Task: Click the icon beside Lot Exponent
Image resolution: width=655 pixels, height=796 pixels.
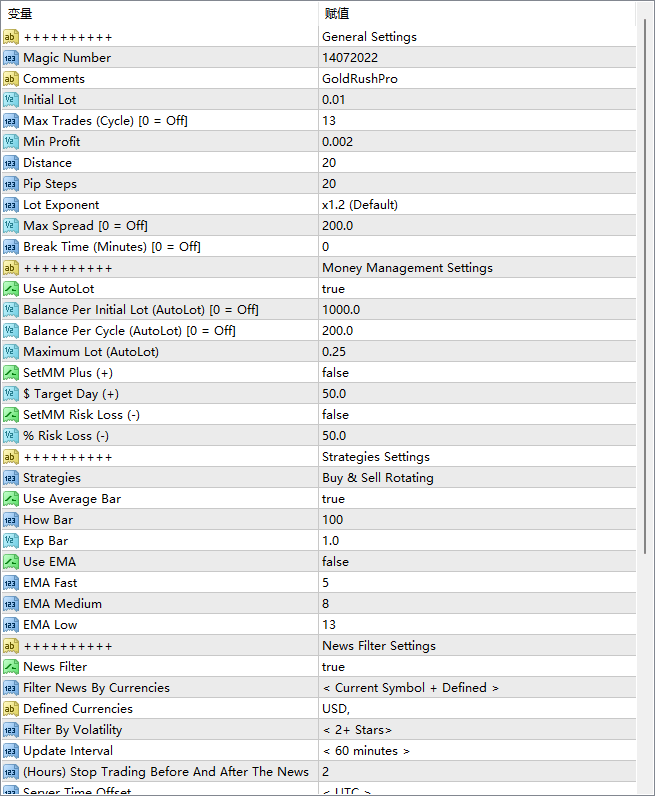Action: click(x=11, y=205)
